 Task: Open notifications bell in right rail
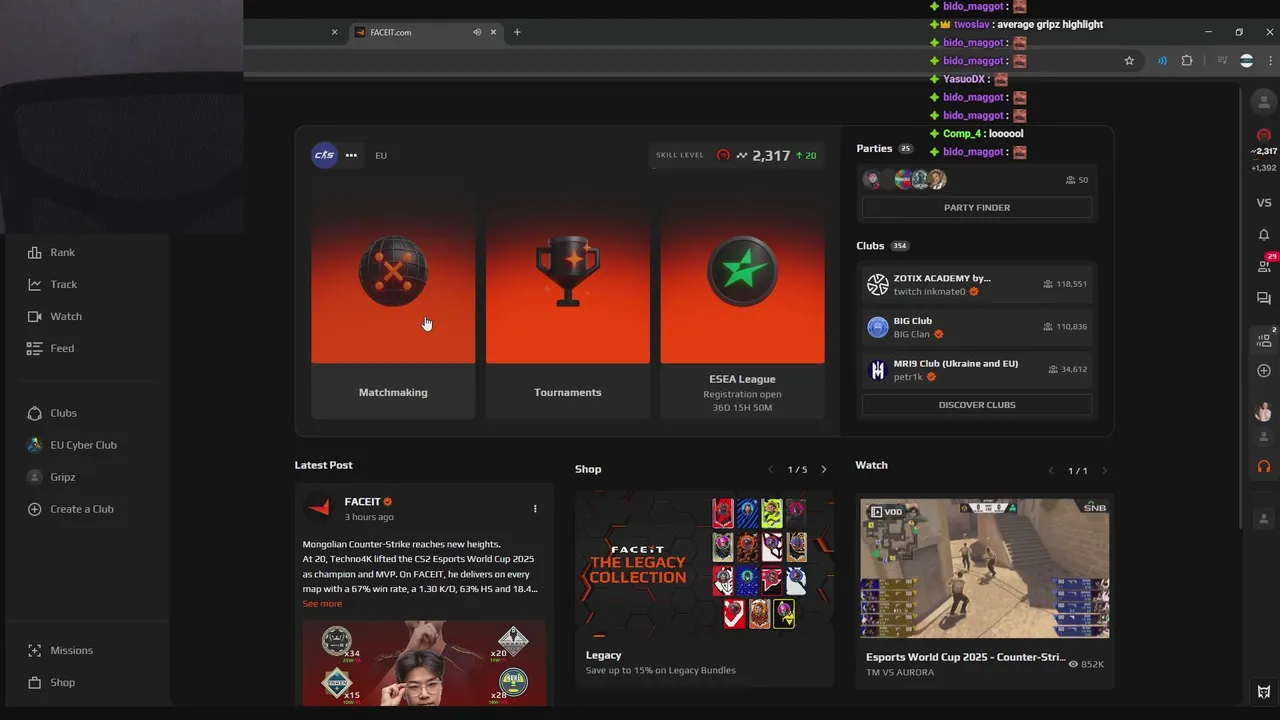tap(1264, 234)
